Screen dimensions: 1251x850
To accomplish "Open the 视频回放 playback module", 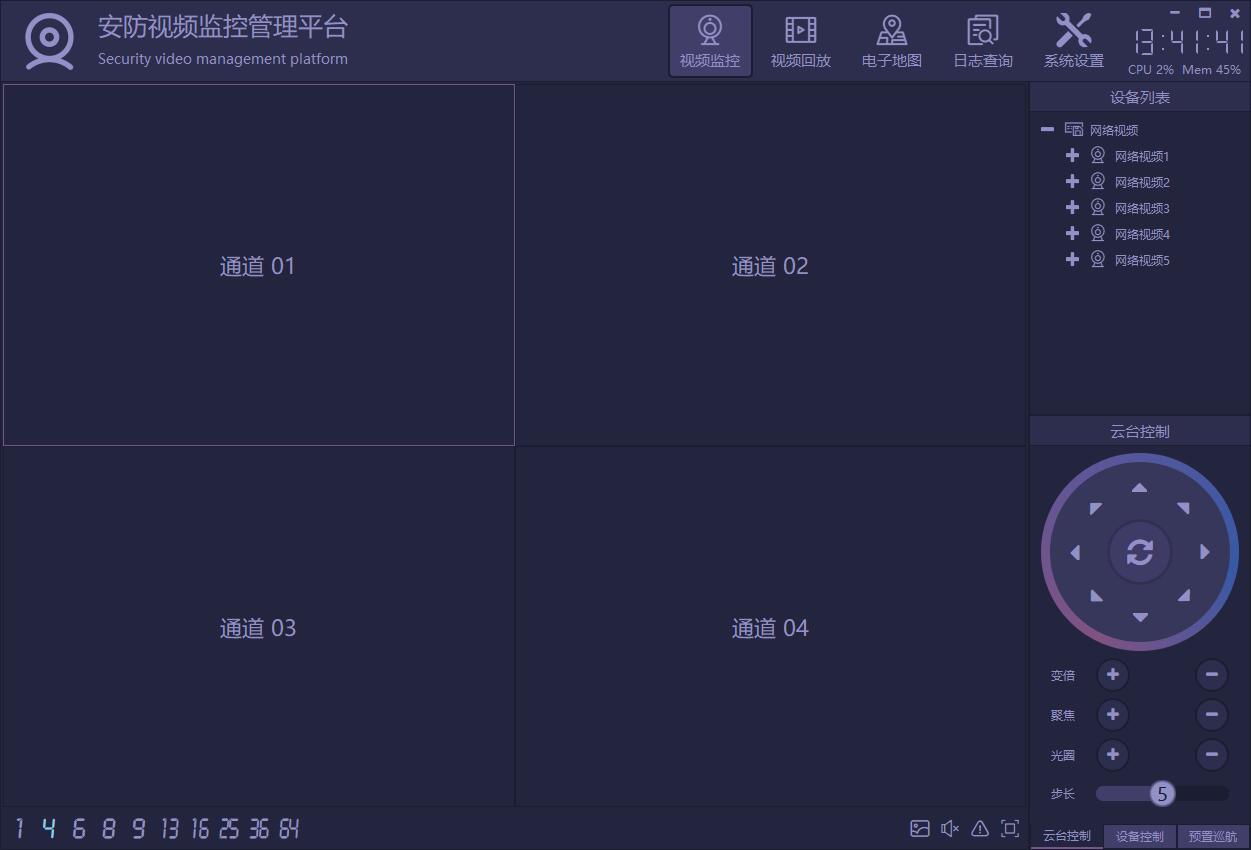I will coord(800,42).
